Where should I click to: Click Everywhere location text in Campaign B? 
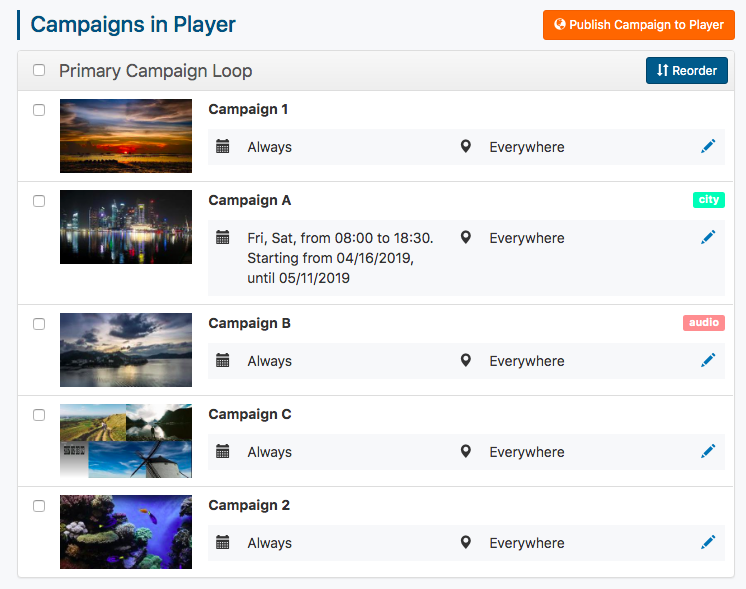[527, 361]
